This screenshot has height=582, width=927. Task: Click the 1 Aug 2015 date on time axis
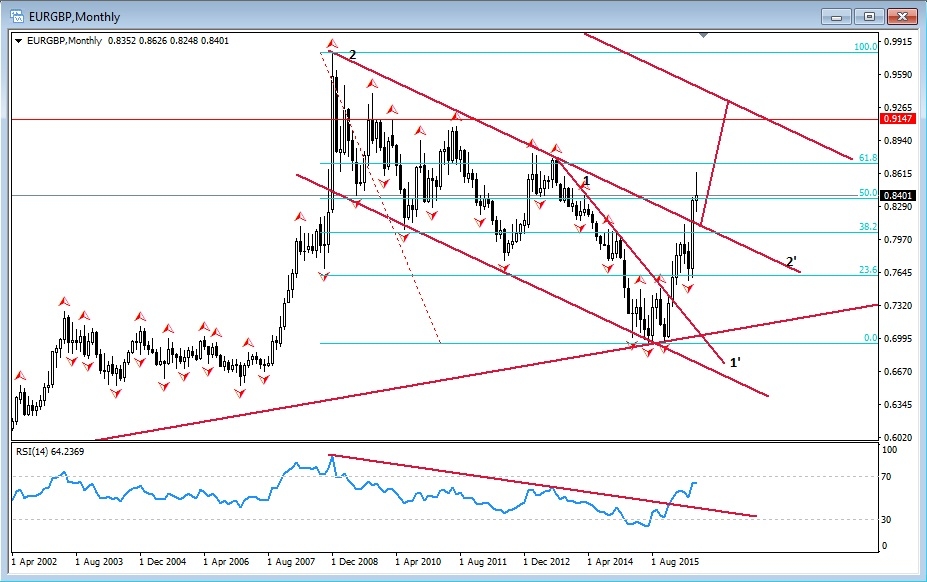tap(675, 564)
